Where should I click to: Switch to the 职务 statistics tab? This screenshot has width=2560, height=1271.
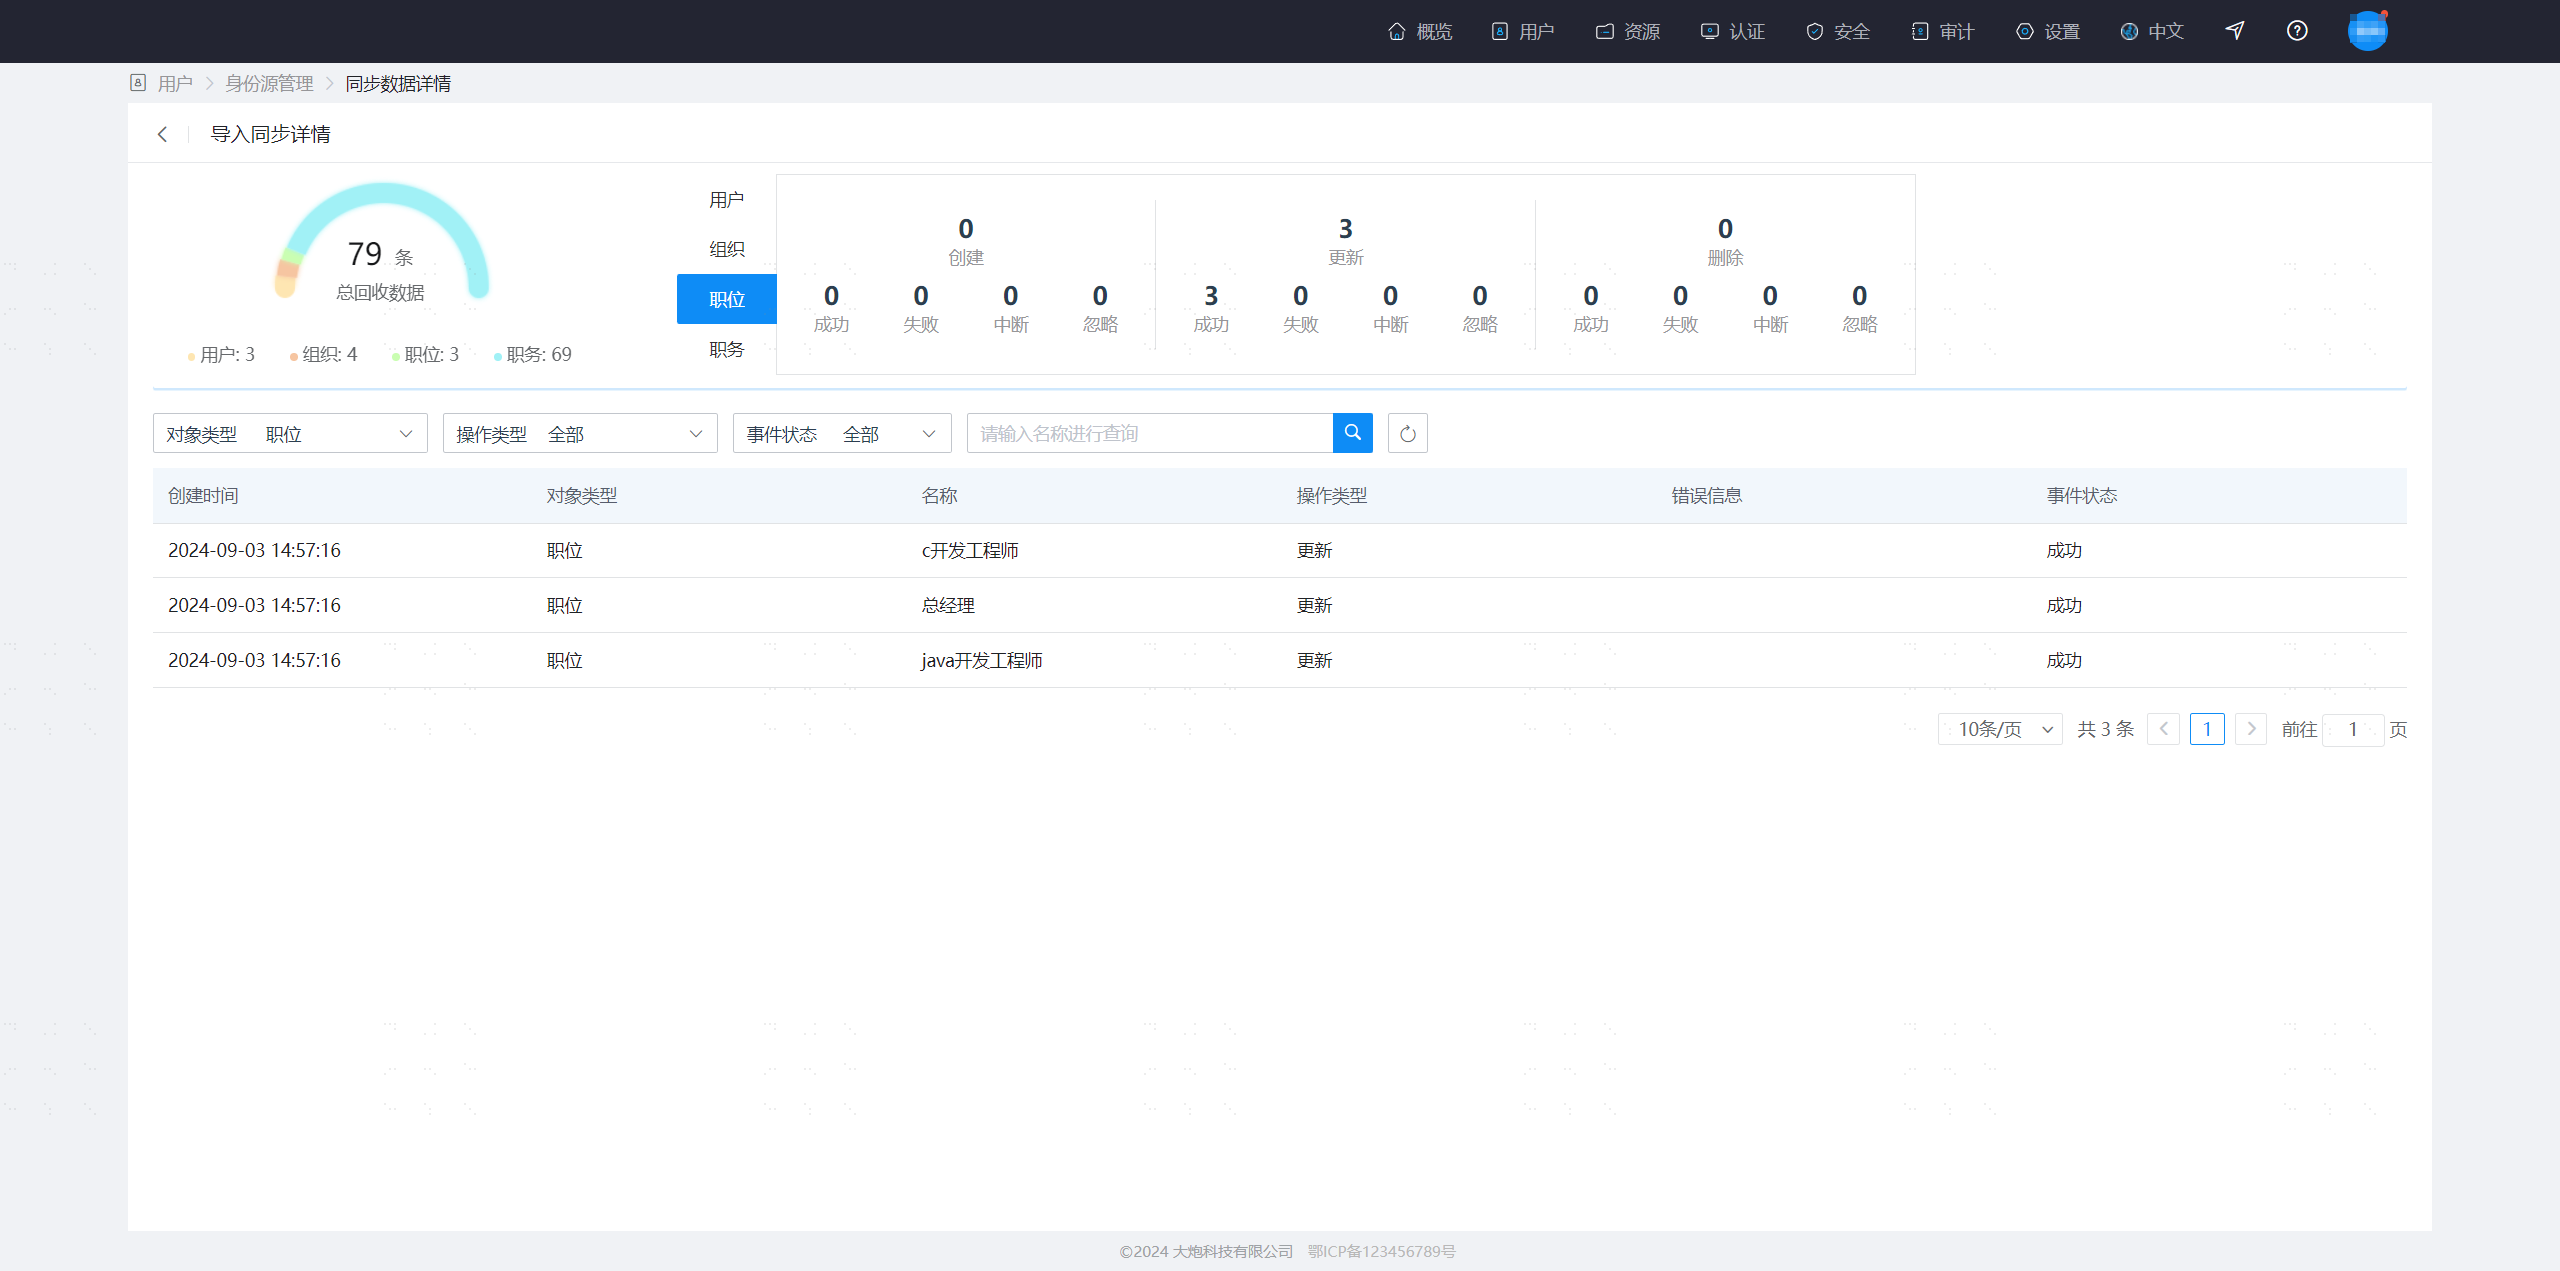(726, 349)
